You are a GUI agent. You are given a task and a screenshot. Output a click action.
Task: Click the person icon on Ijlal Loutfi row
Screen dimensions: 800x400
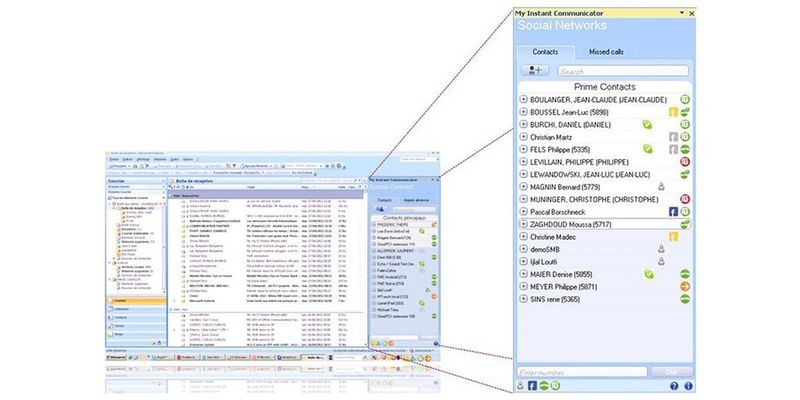[x=661, y=262]
